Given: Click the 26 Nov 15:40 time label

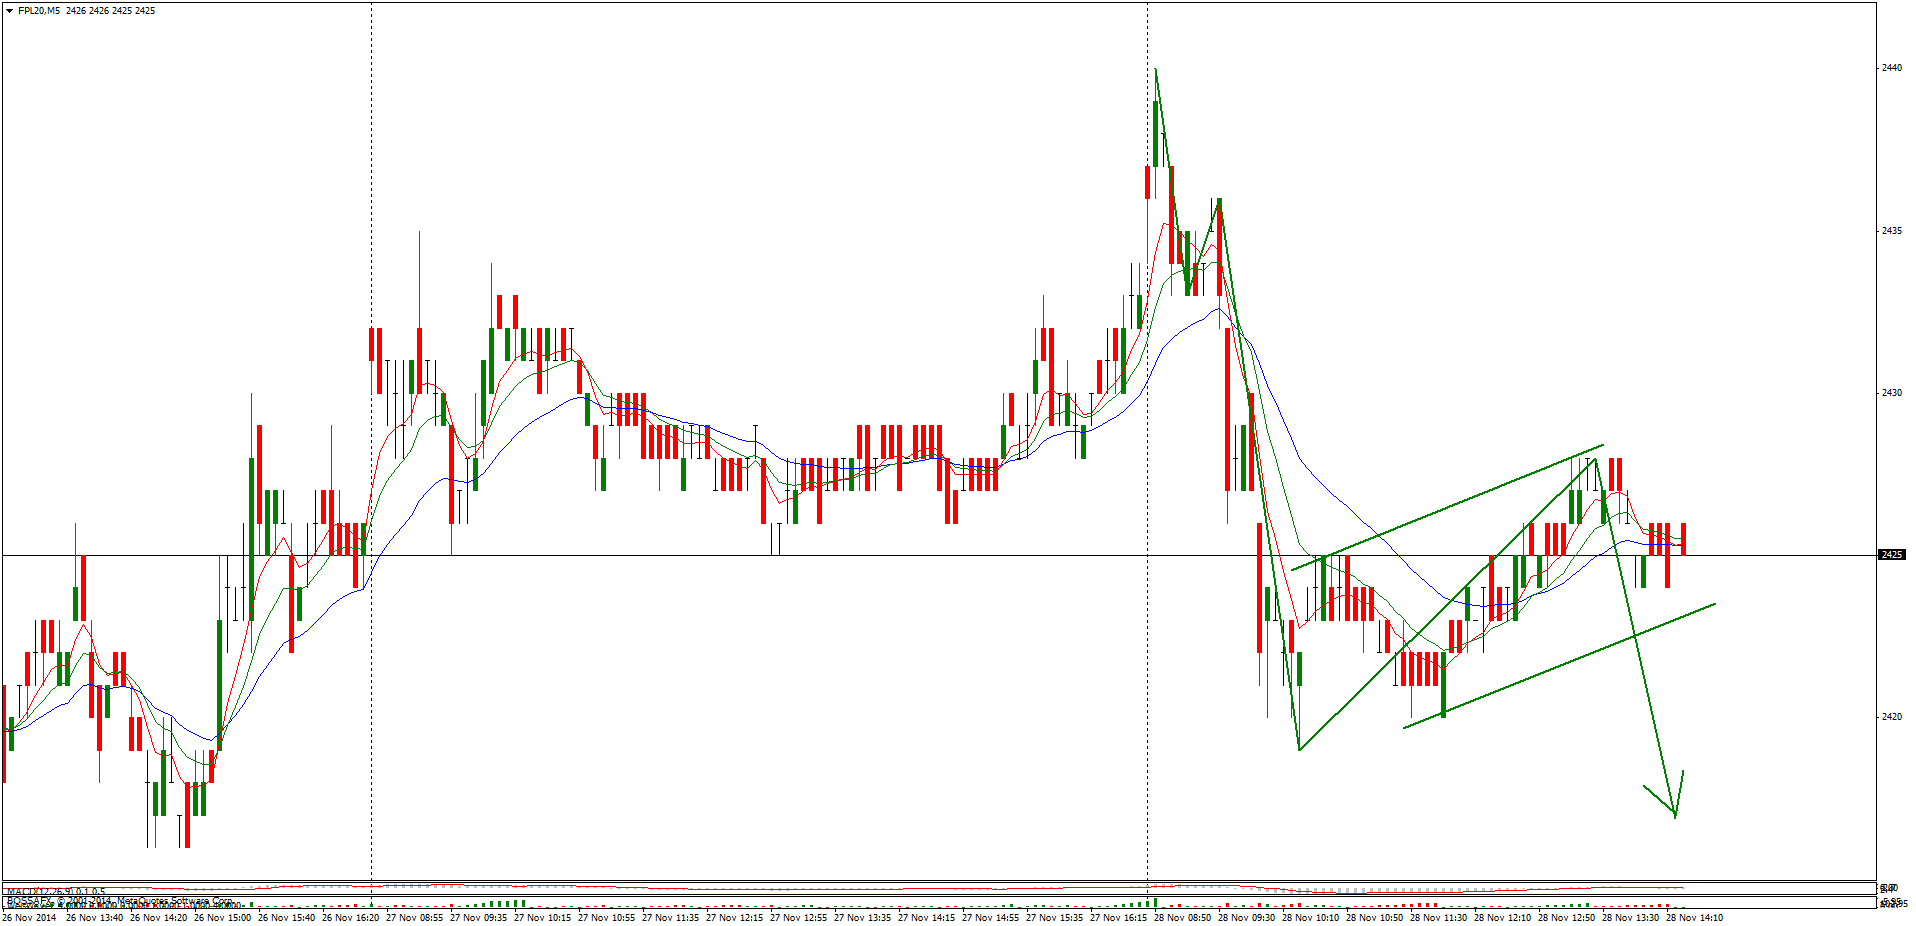Looking at the screenshot, I should [x=286, y=917].
